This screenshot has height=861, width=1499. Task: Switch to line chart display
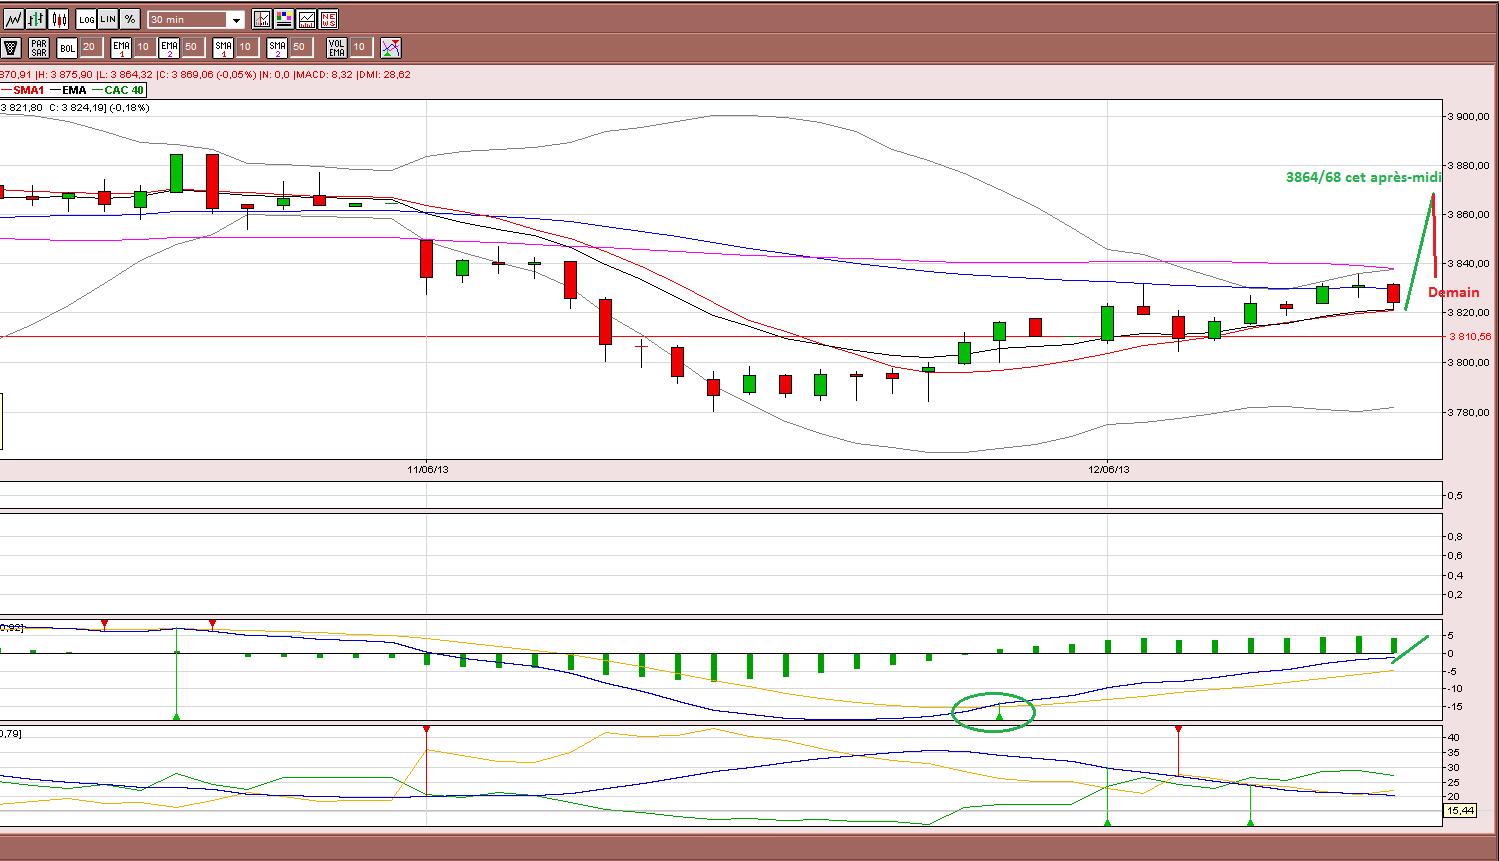pyautogui.click(x=14, y=19)
